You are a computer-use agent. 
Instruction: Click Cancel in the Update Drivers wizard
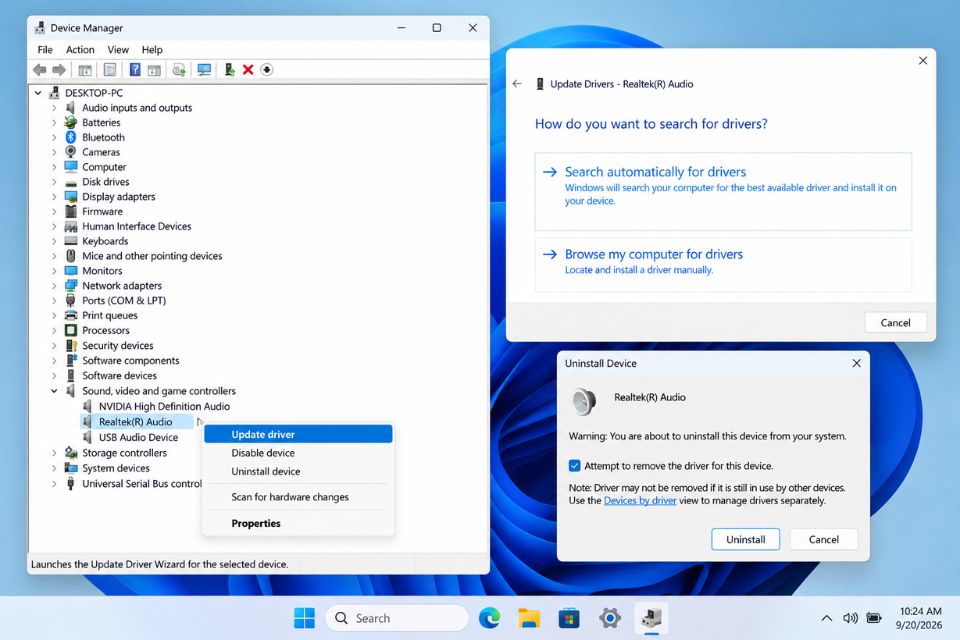point(895,323)
